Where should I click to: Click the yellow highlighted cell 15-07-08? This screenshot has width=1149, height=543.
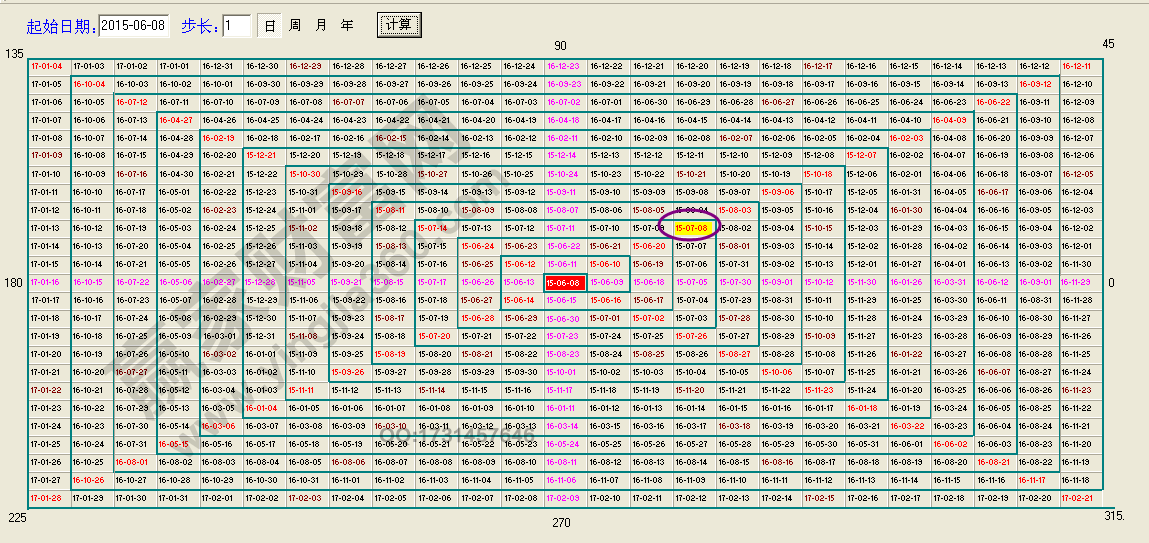[691, 228]
